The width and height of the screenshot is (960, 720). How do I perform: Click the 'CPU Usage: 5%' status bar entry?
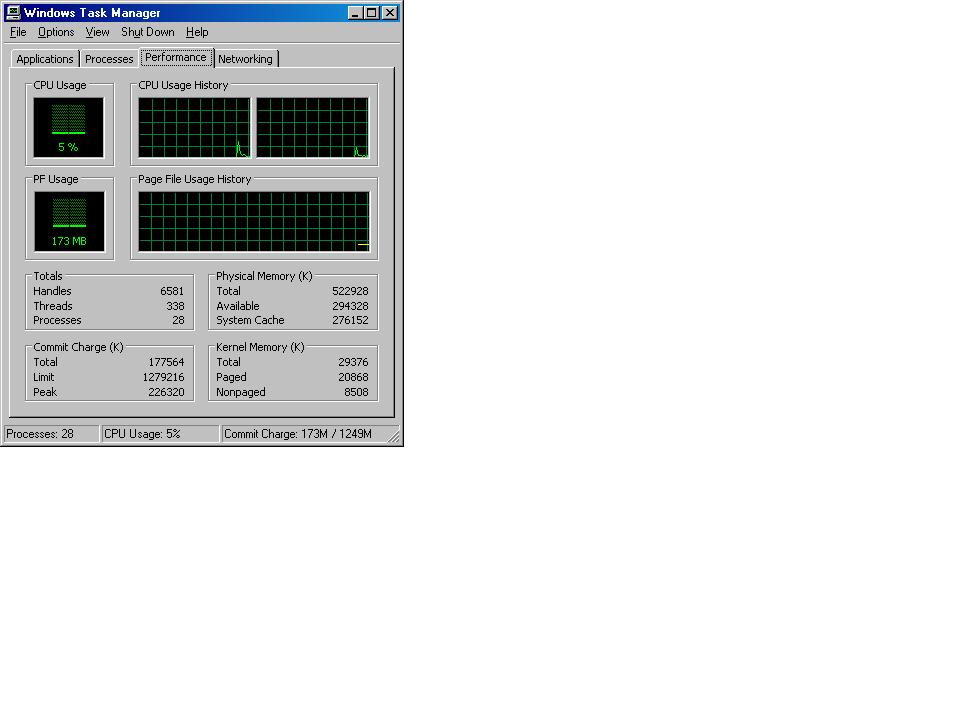(x=160, y=434)
